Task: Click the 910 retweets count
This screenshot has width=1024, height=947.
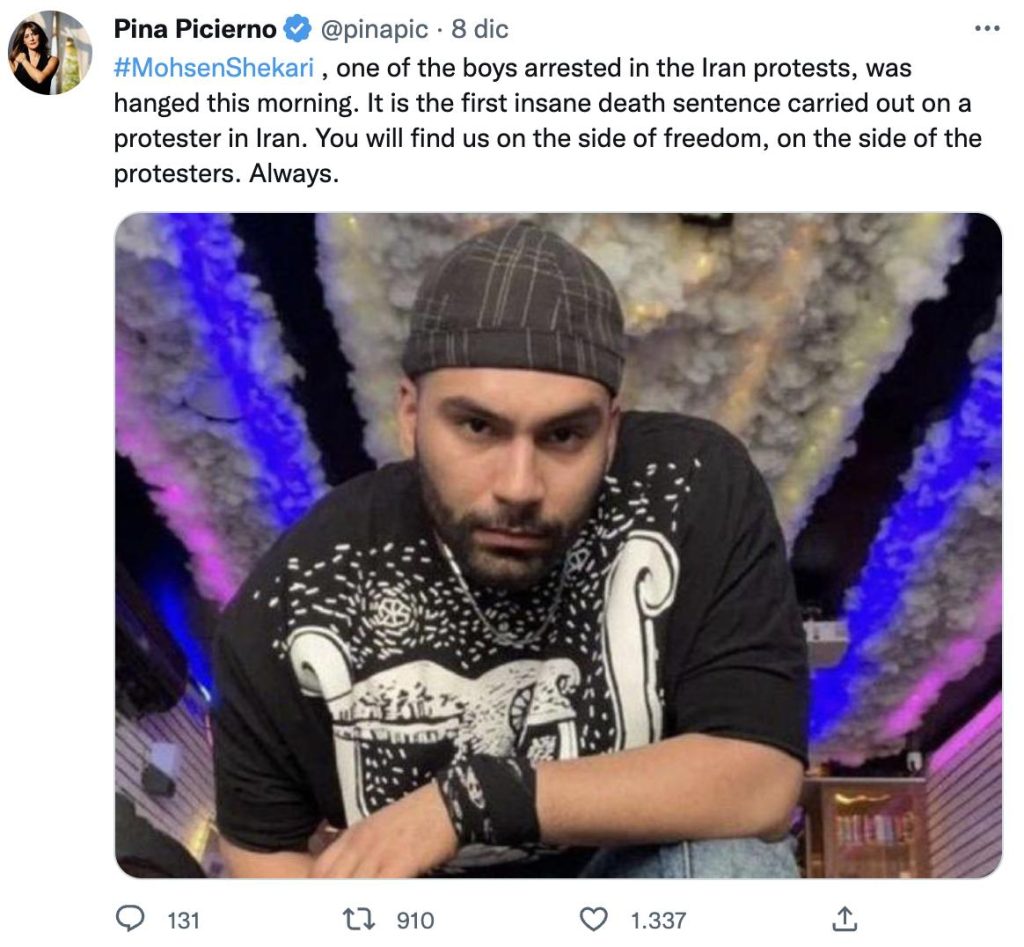Action: click(415, 919)
